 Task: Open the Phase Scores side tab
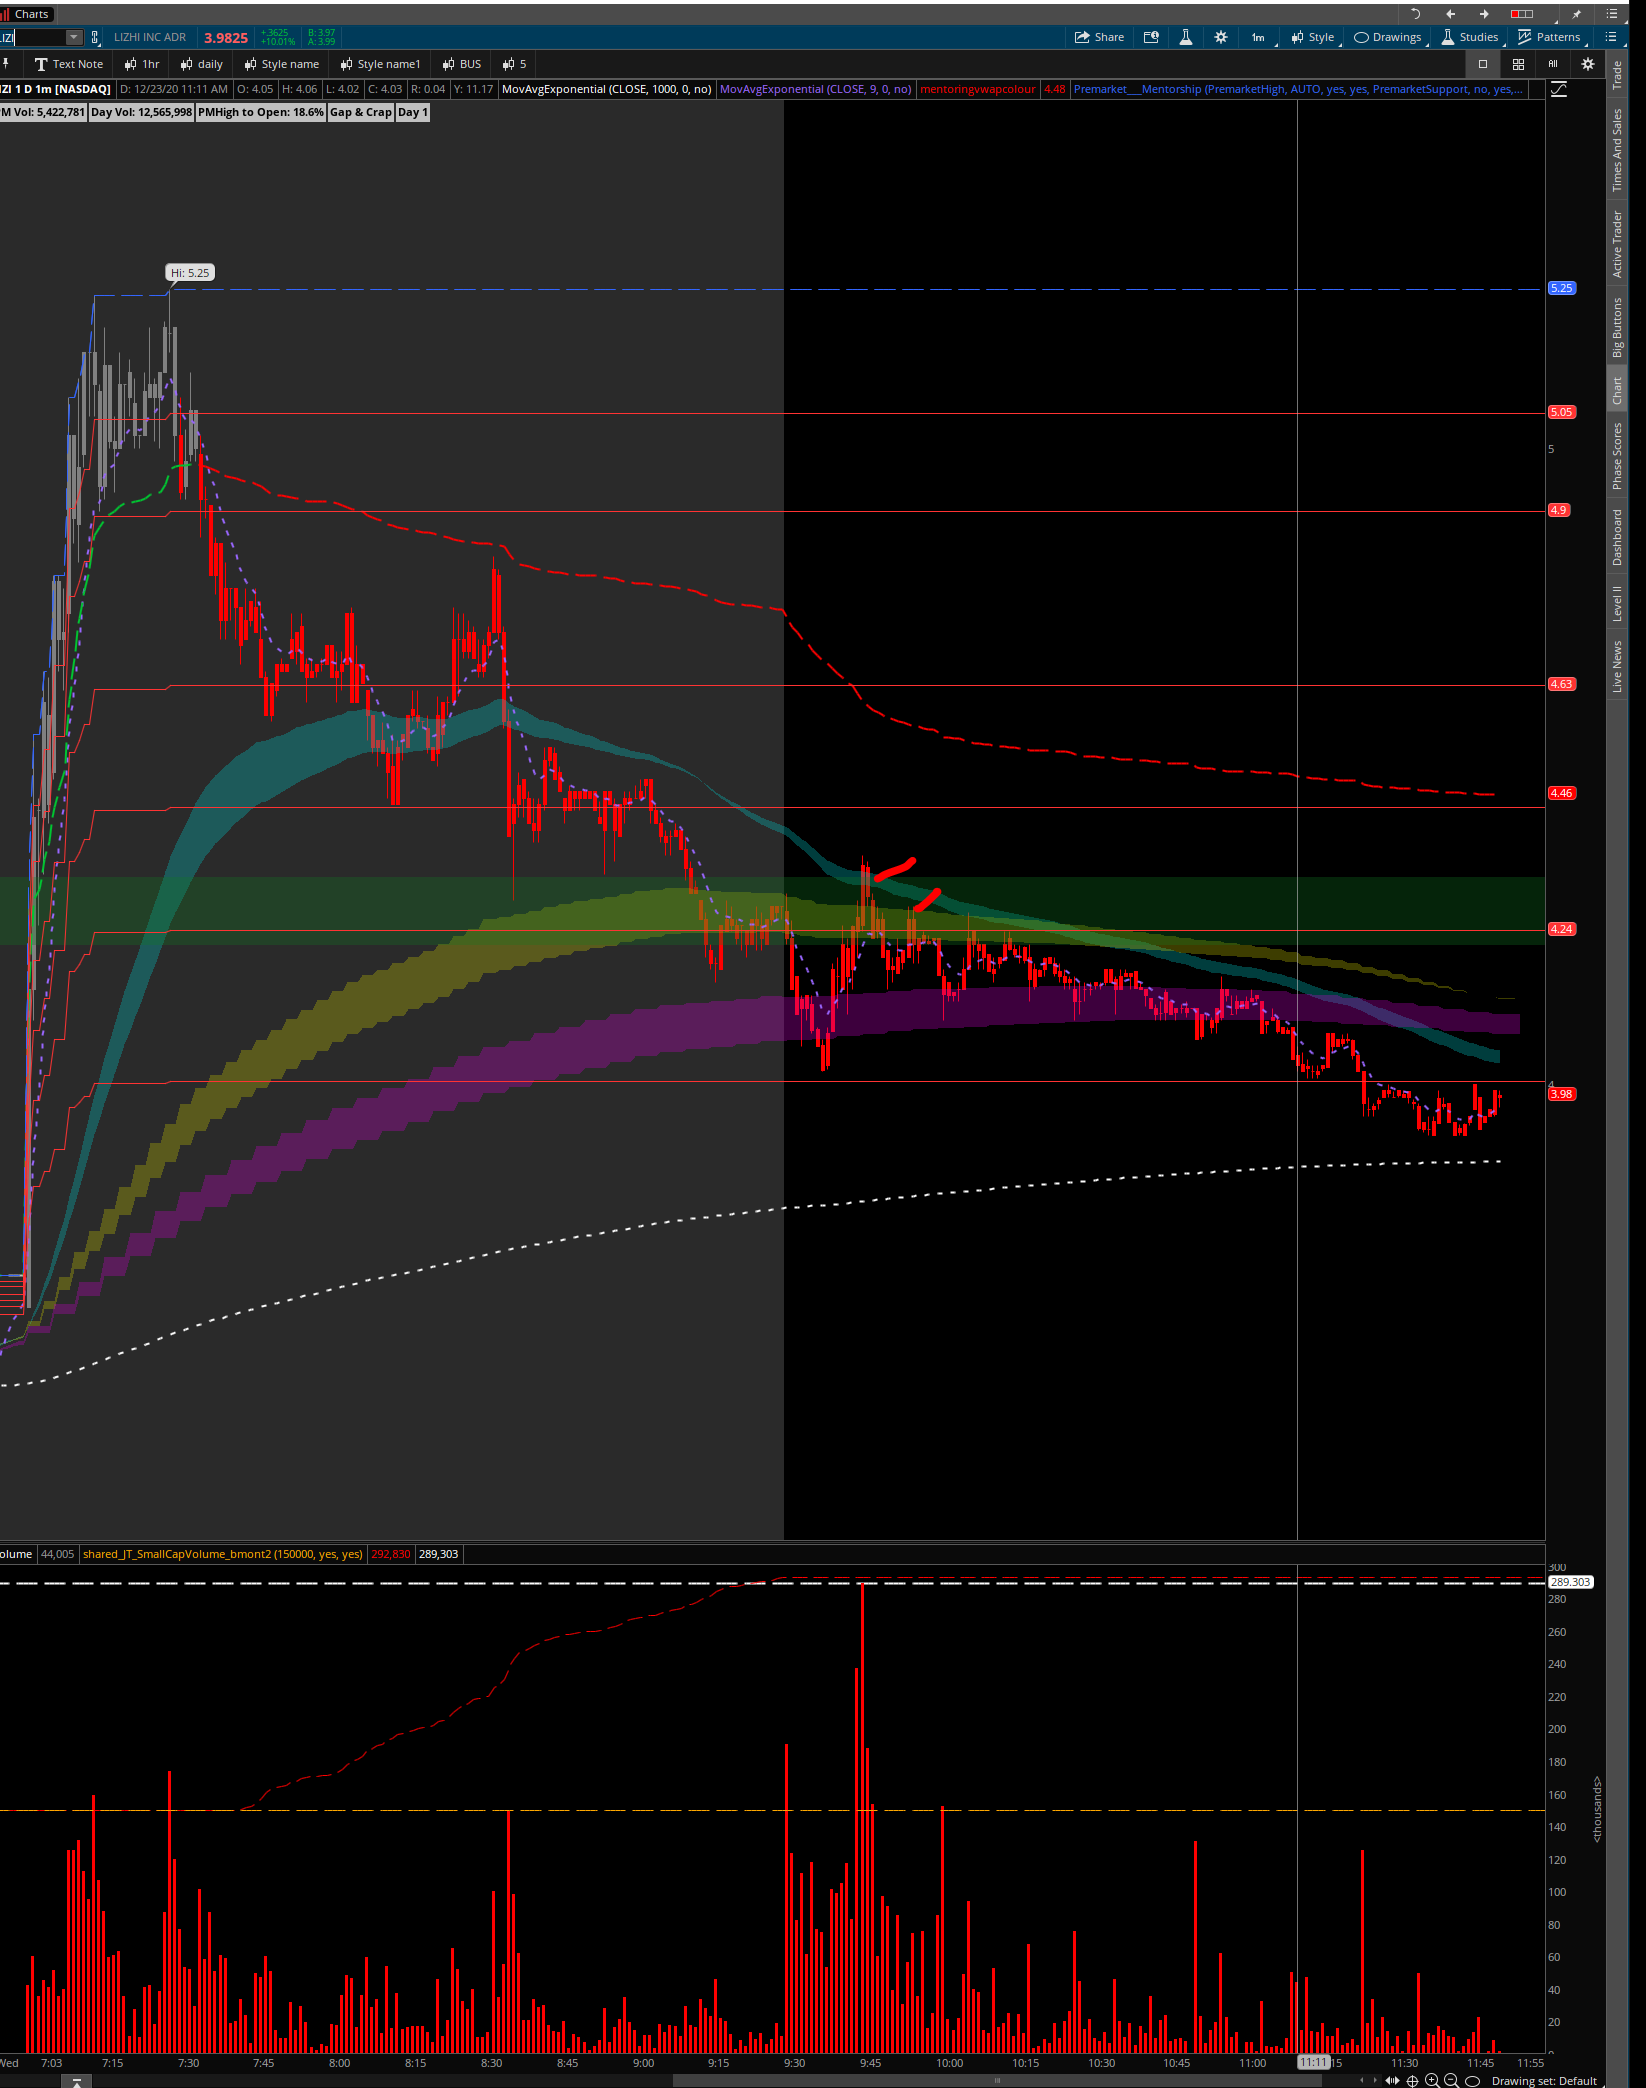coord(1617,456)
